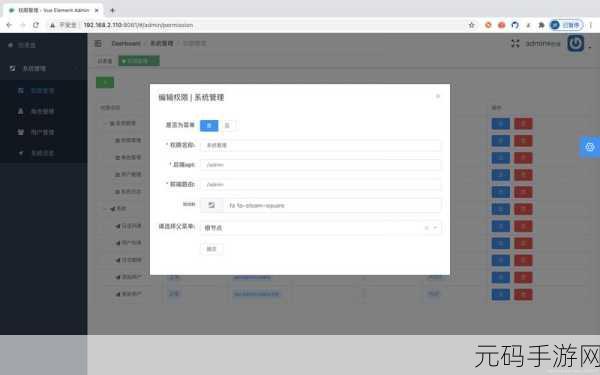Viewport: 600px width, 375px height.
Task: Click the blue edit button in the first table row
Action: click(501, 124)
